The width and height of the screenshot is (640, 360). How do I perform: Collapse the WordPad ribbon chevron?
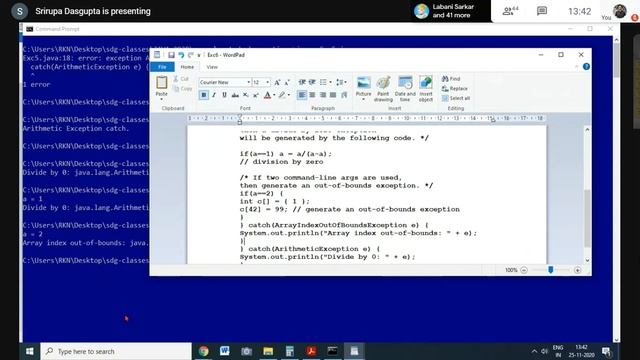coord(576,67)
